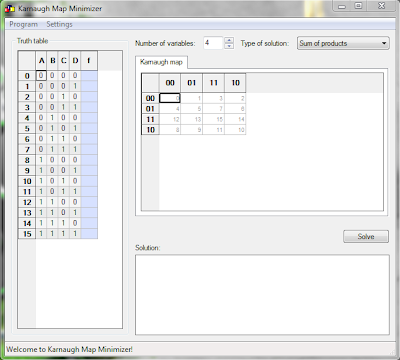Toggle f value for truth table row 2
This screenshot has width=400, height=360.
(x=89, y=97)
